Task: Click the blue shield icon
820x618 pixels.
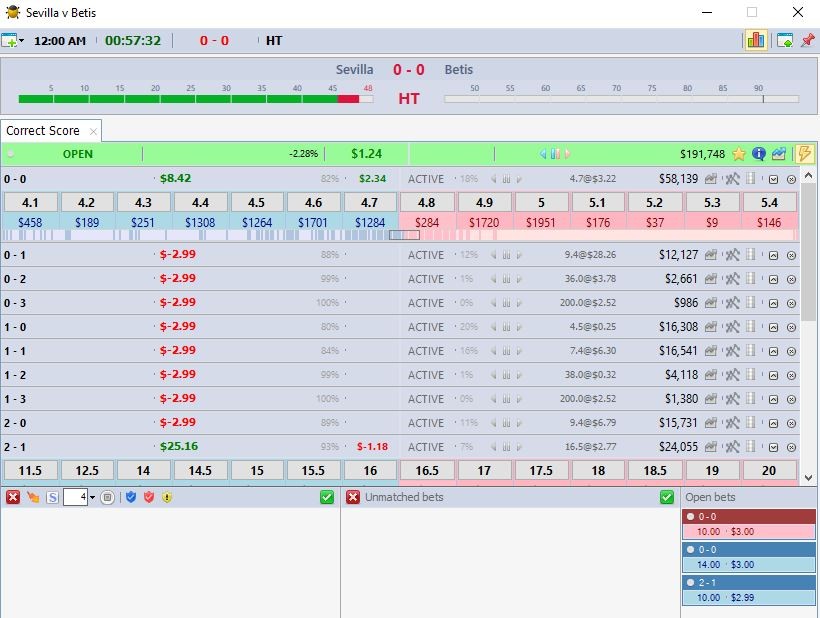Action: (x=131, y=497)
